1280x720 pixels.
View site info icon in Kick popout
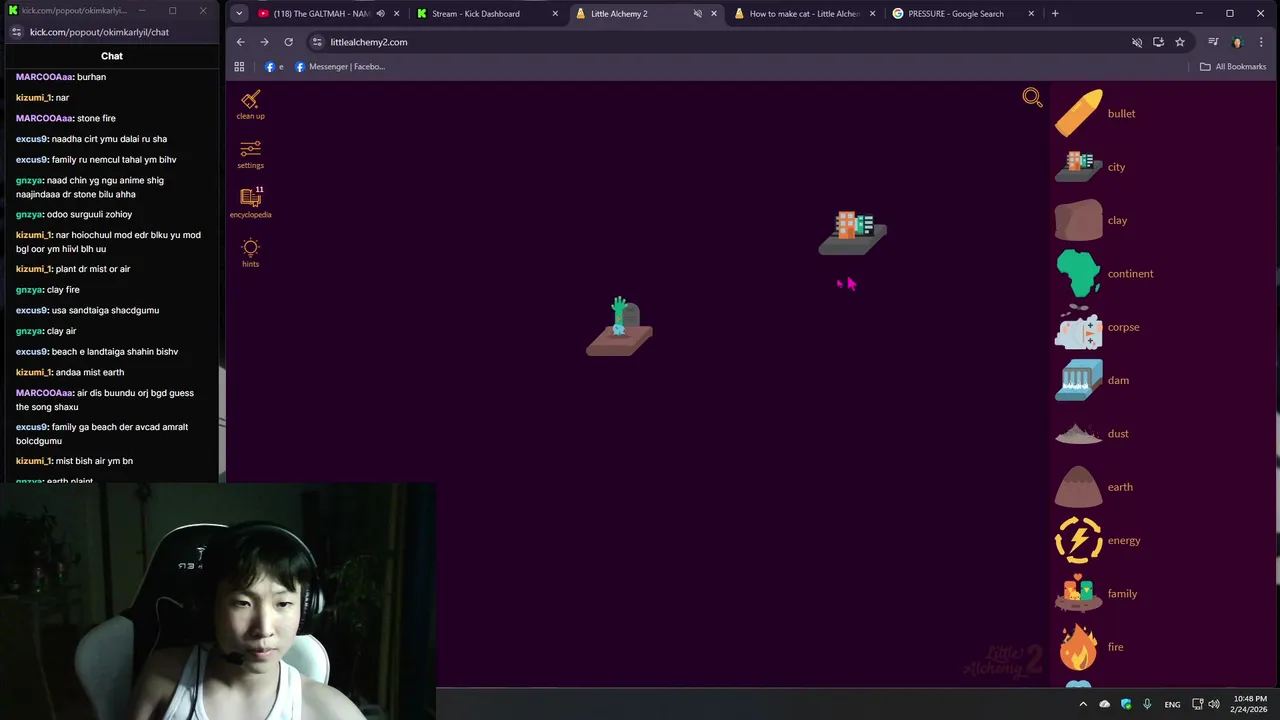[15, 32]
